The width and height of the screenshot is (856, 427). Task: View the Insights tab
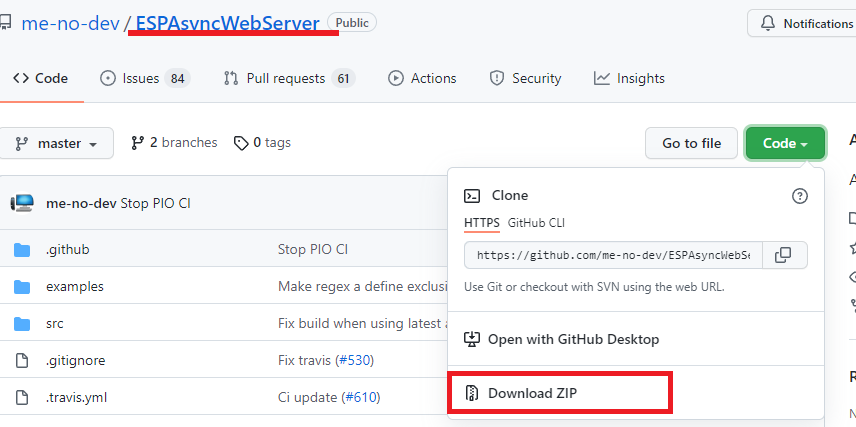coord(629,79)
